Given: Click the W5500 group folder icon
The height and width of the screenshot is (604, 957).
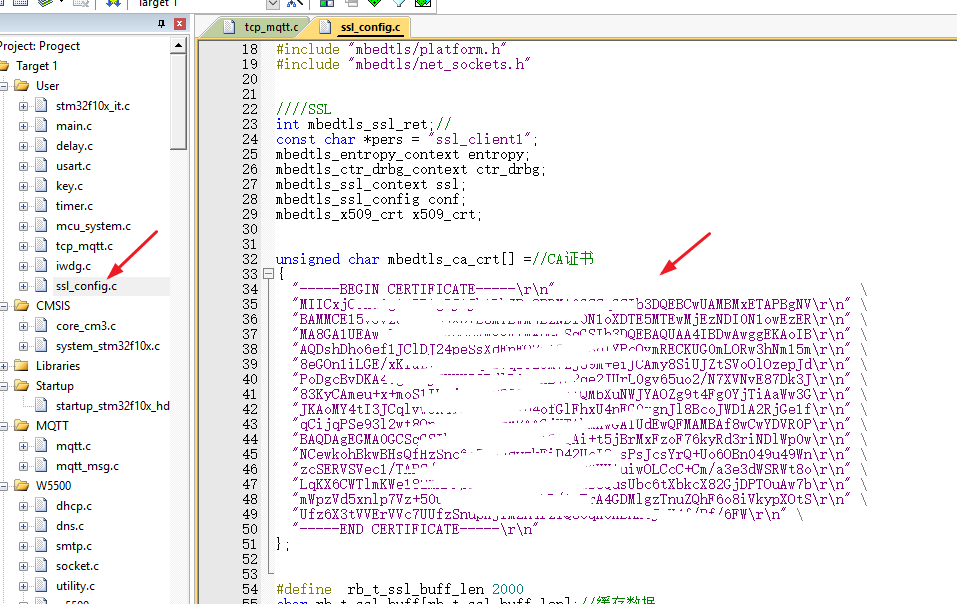Looking at the screenshot, I should pos(21,486).
